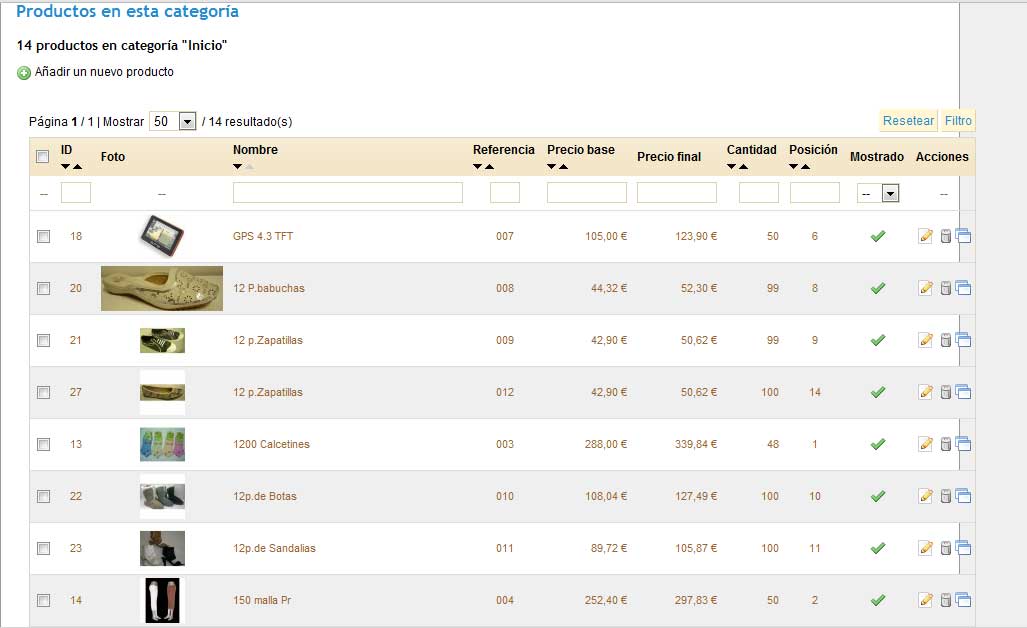Check the box for product ID 18
Image resolution: width=1027 pixels, height=628 pixels.
(x=43, y=236)
